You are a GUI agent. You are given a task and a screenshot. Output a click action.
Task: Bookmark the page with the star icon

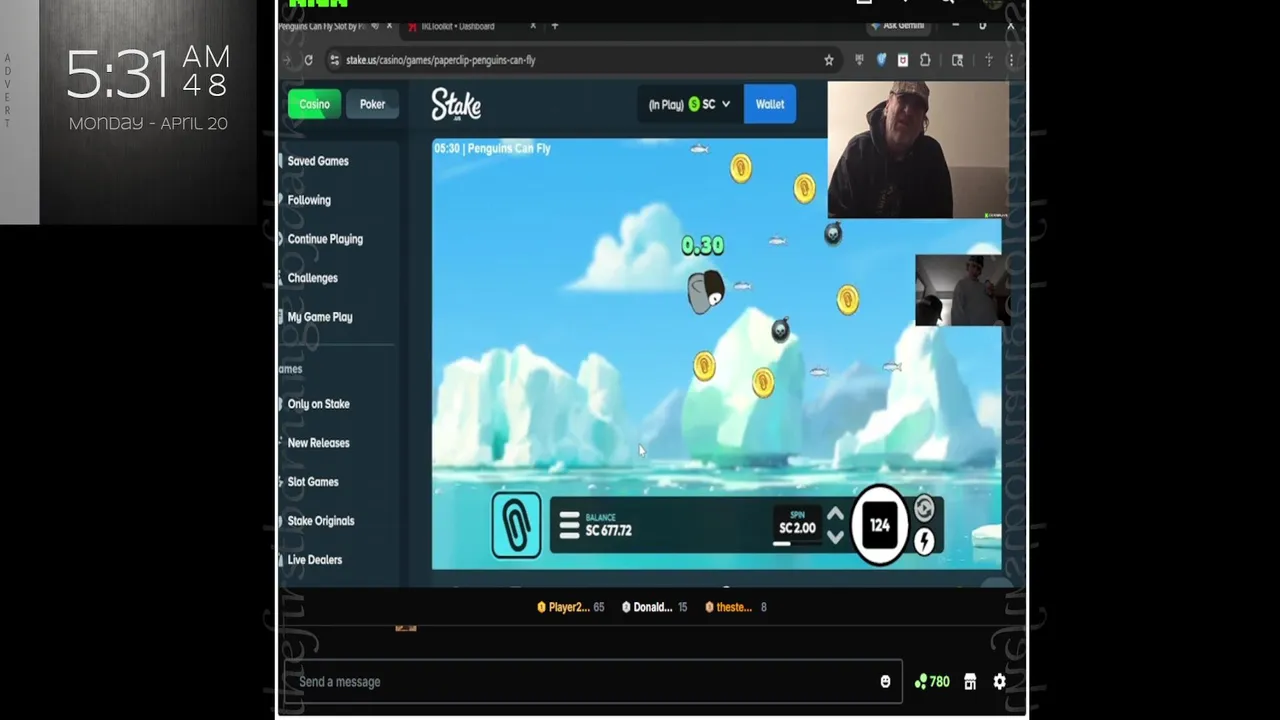829,60
